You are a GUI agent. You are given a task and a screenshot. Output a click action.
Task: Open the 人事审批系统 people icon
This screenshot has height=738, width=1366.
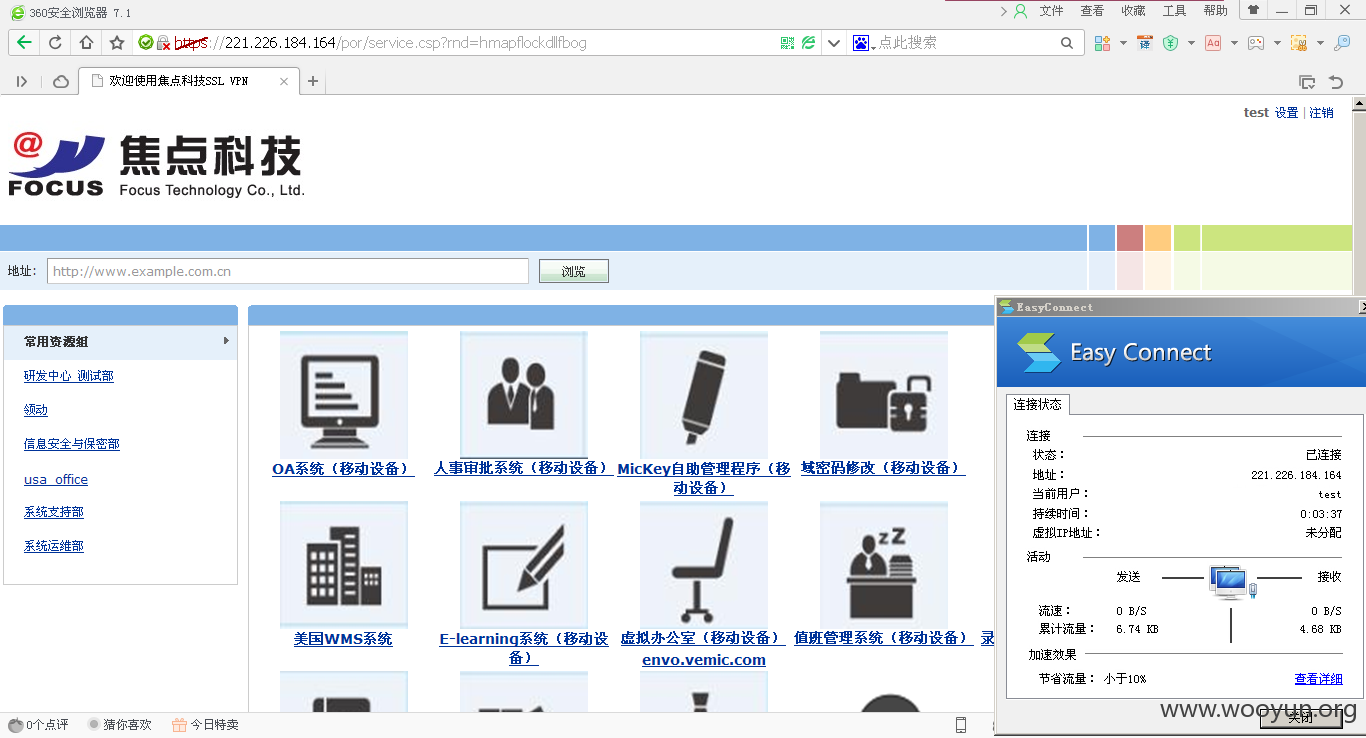523,395
